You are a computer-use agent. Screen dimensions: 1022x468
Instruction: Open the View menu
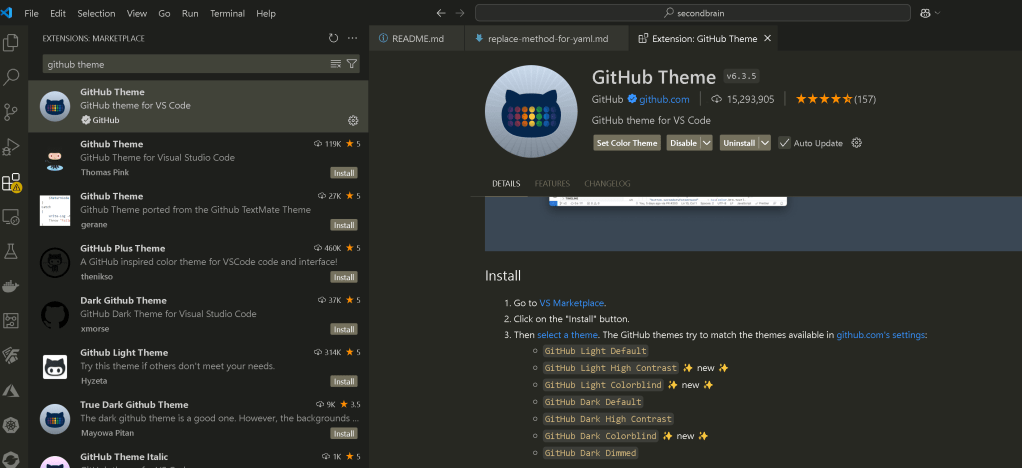coord(137,13)
